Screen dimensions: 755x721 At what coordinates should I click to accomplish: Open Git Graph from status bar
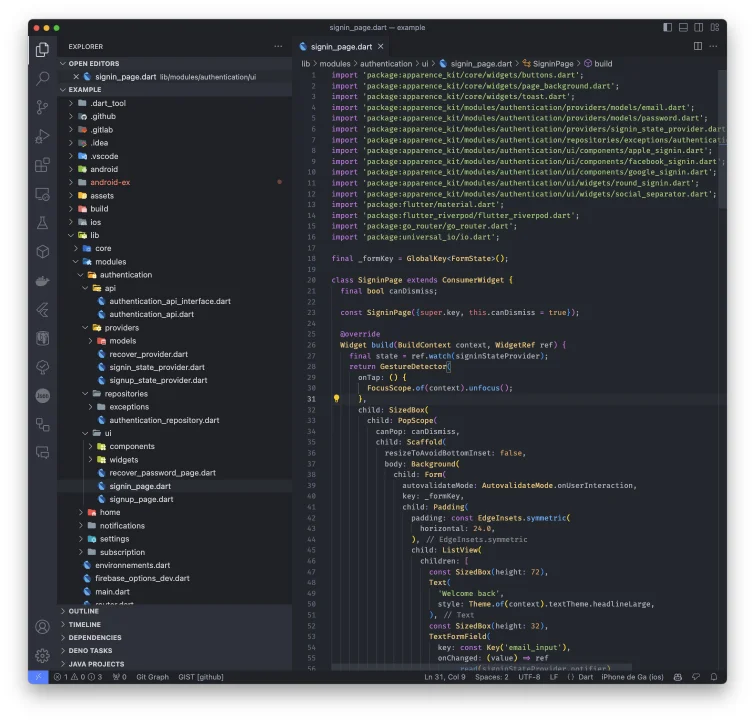click(153, 677)
